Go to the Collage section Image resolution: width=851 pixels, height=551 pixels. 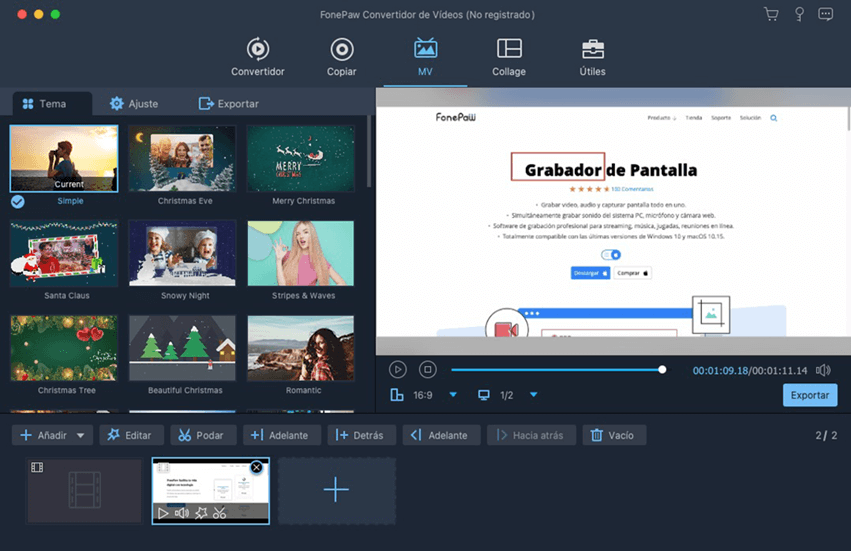[x=509, y=57]
